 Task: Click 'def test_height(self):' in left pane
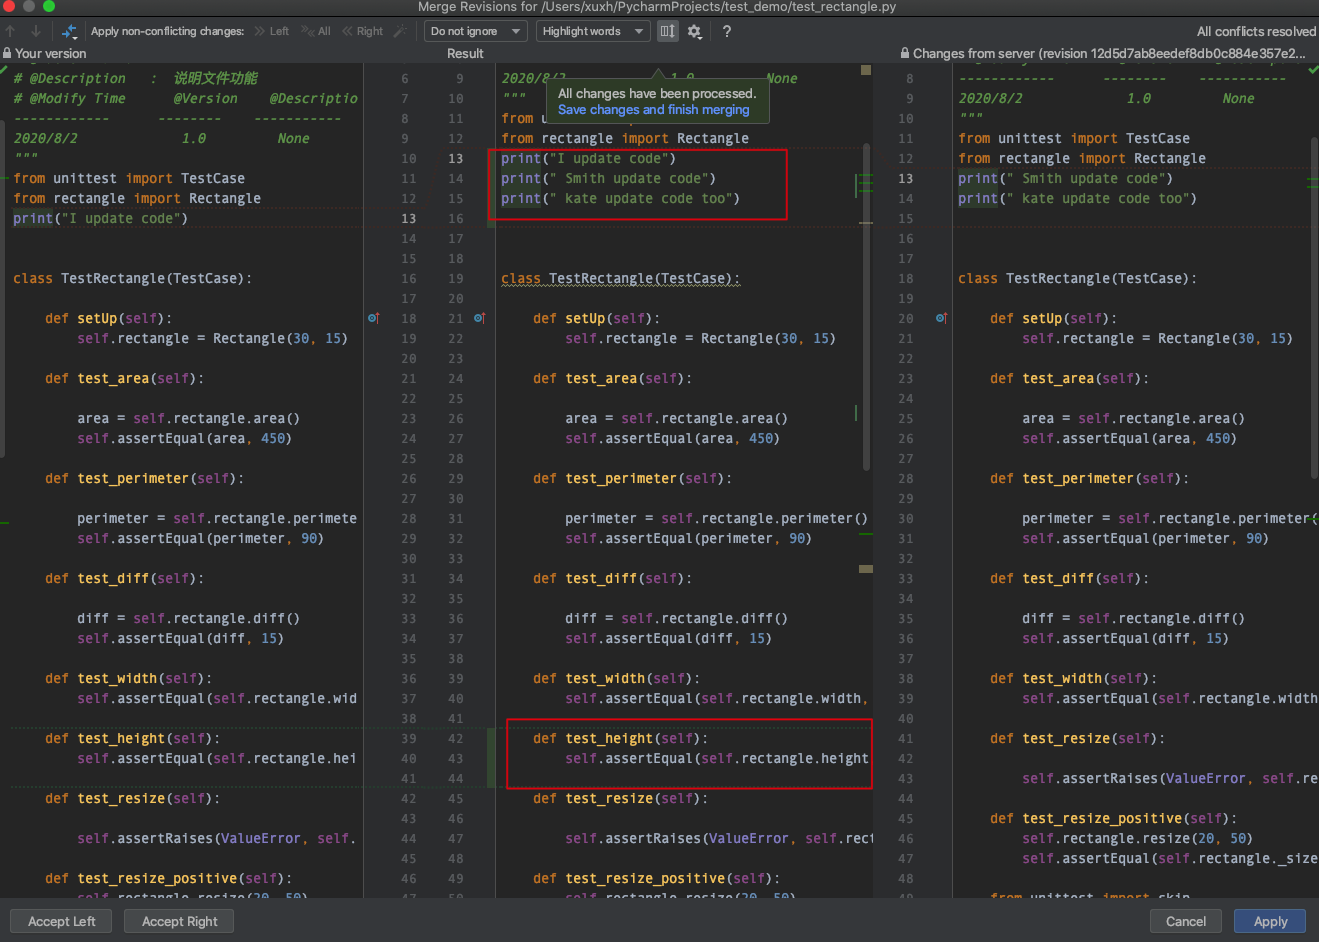[132, 738]
